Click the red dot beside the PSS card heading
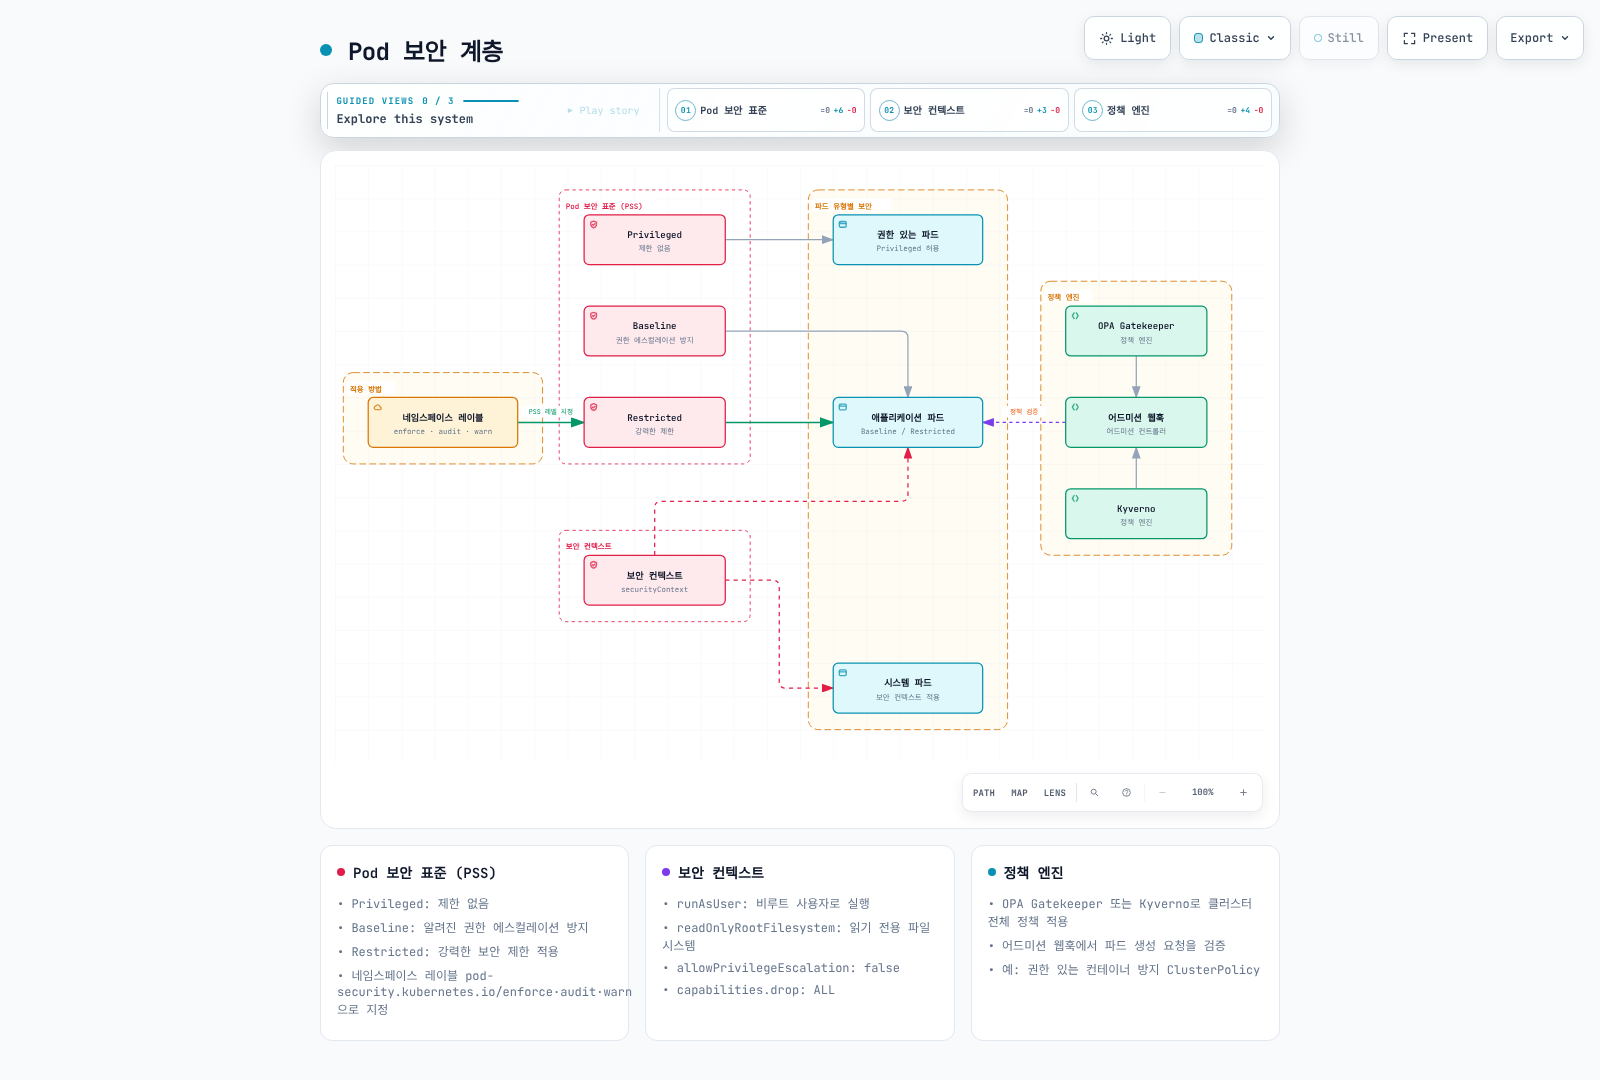1600x1080 pixels. (x=341, y=873)
